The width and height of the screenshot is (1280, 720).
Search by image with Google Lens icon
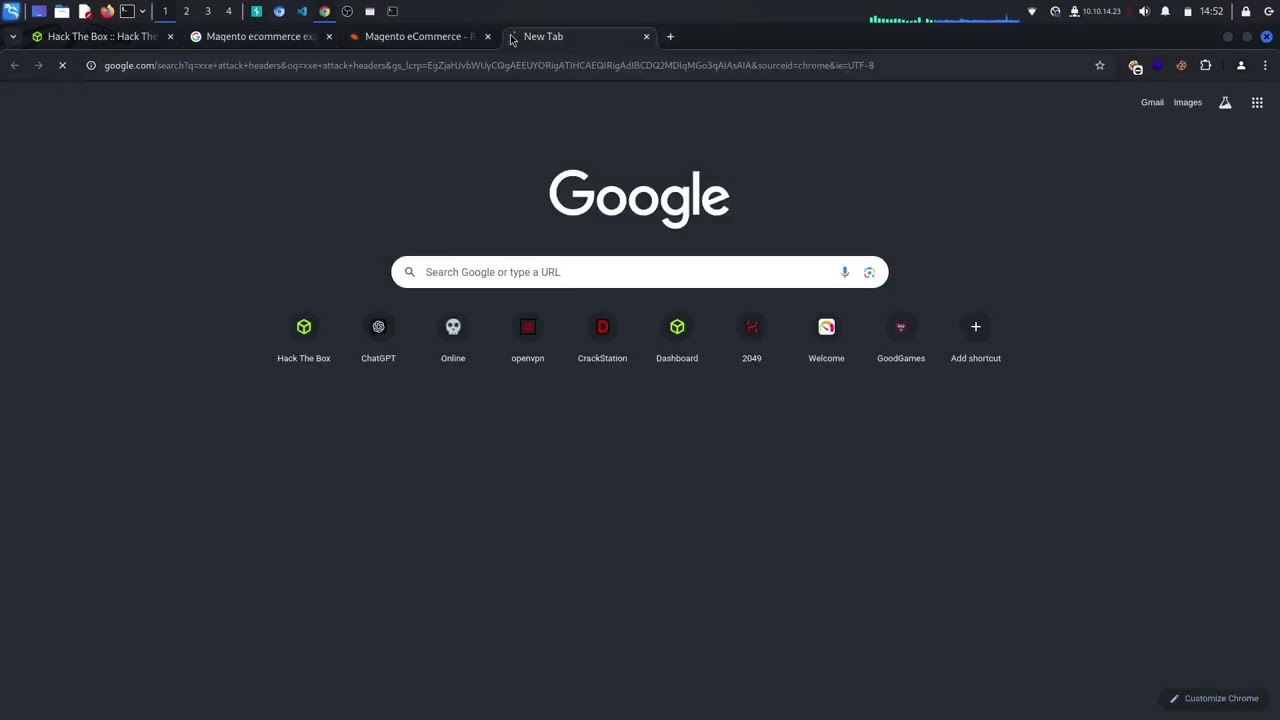tap(869, 272)
